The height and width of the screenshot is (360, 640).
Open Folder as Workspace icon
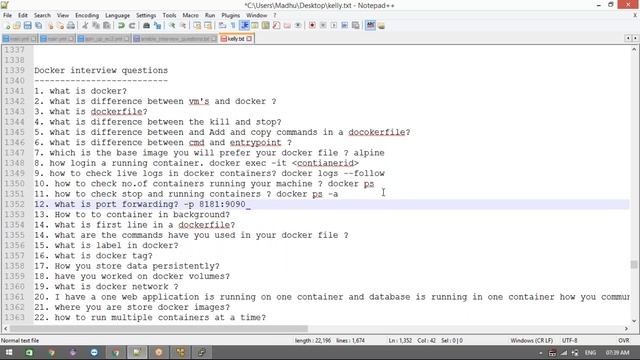pos(287,26)
